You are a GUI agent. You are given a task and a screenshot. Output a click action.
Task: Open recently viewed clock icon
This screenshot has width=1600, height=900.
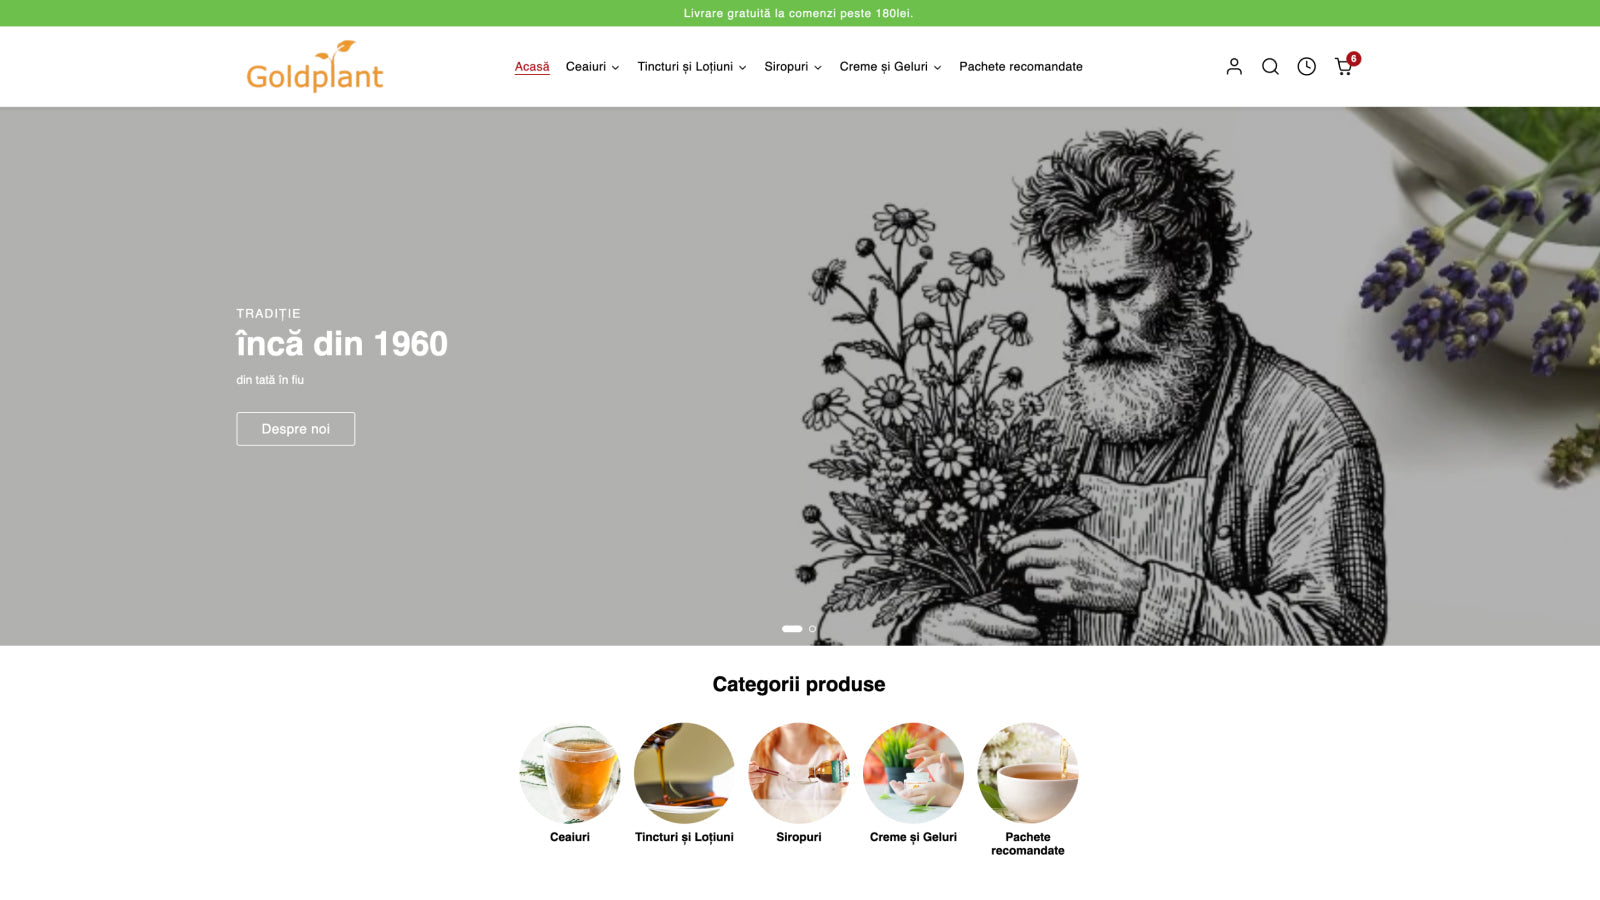[1306, 66]
